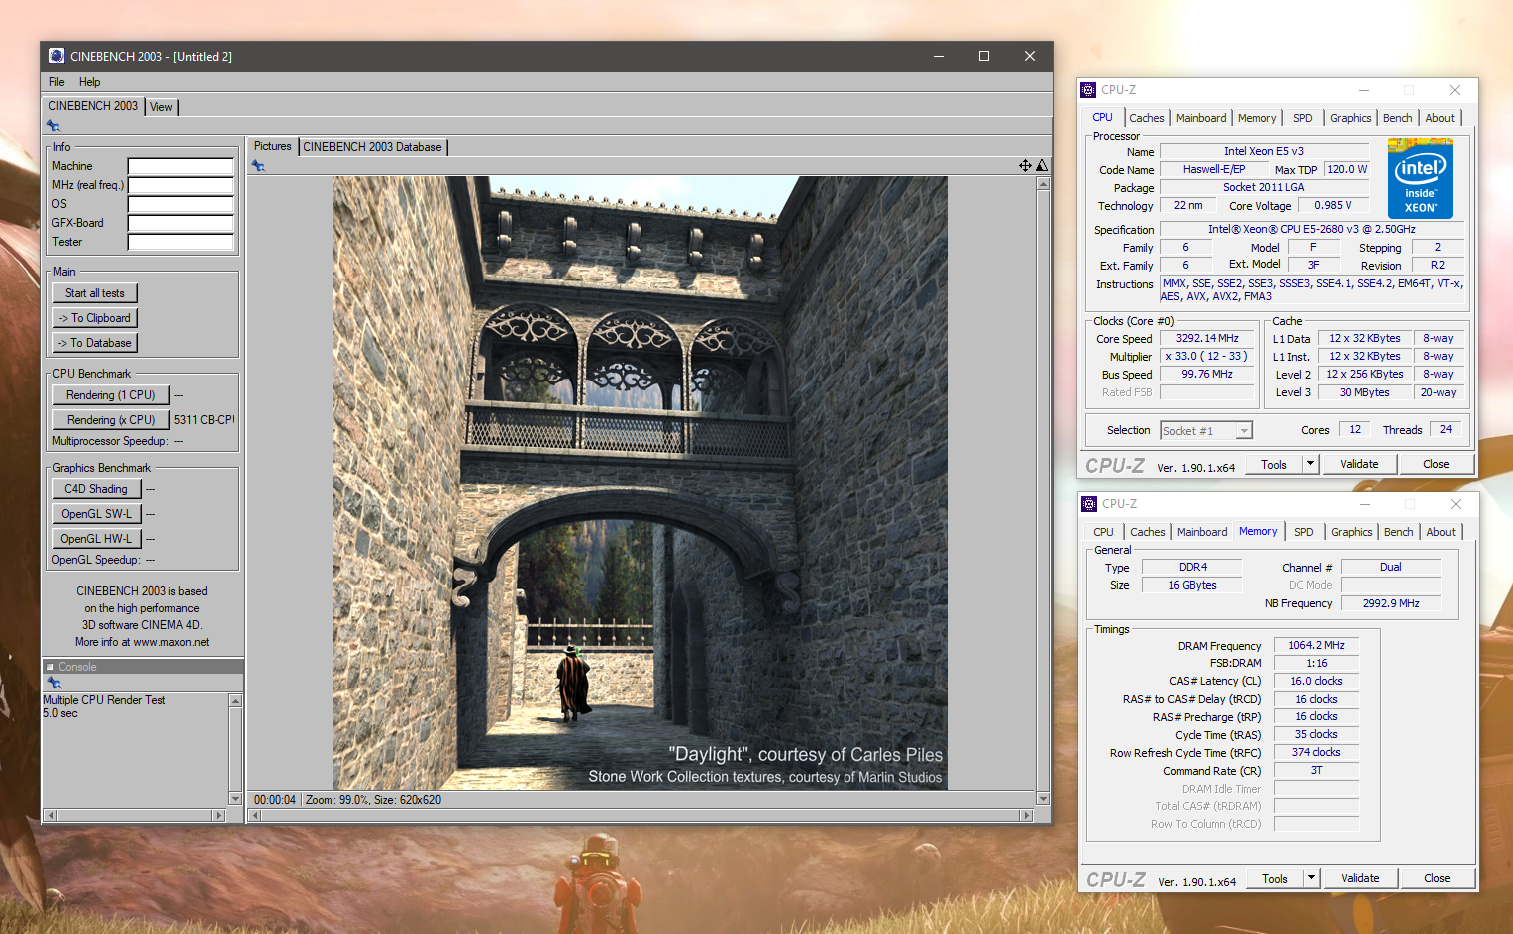Click the To Clipboard button
Viewport: 1513px width, 934px height.
coord(95,318)
